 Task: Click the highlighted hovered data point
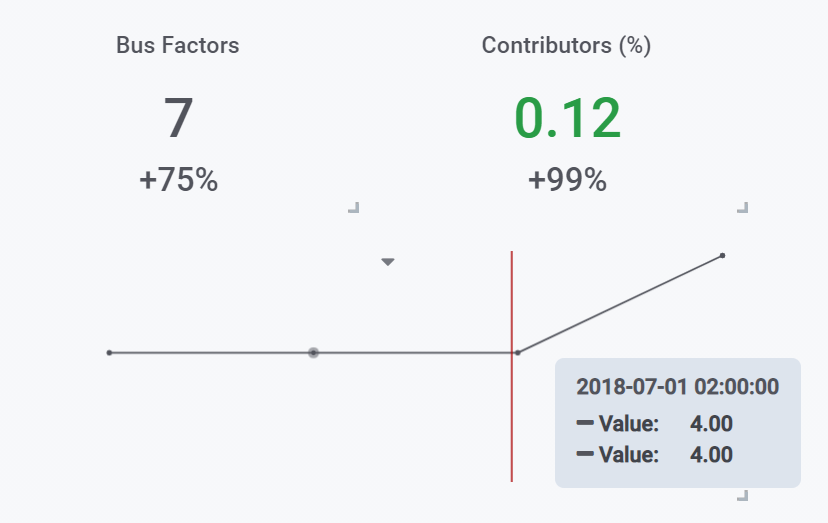tap(313, 352)
